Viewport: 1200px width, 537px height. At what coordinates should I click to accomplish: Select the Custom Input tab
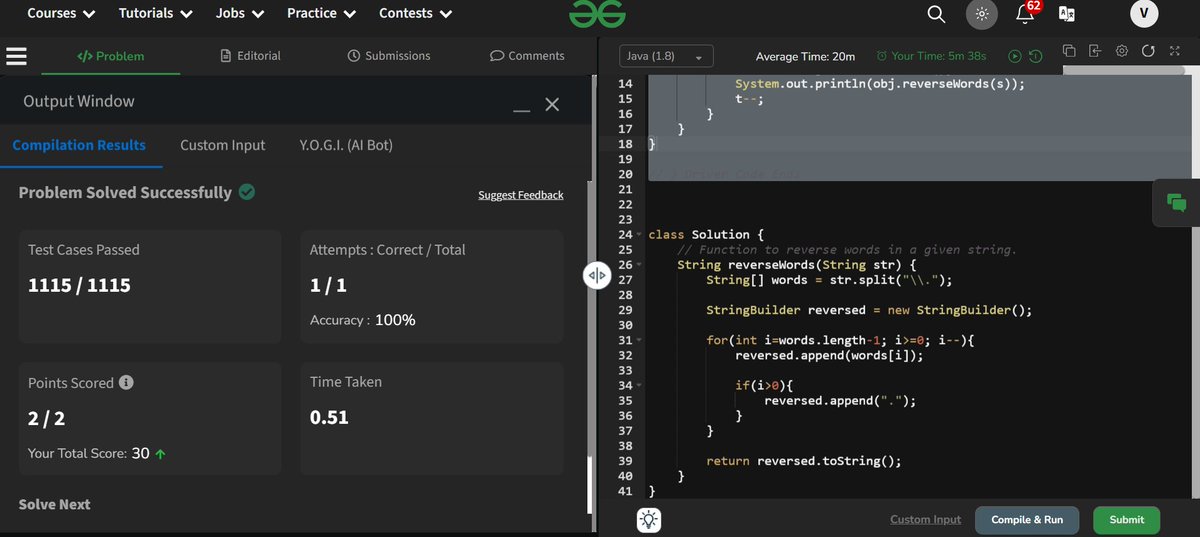(223, 145)
